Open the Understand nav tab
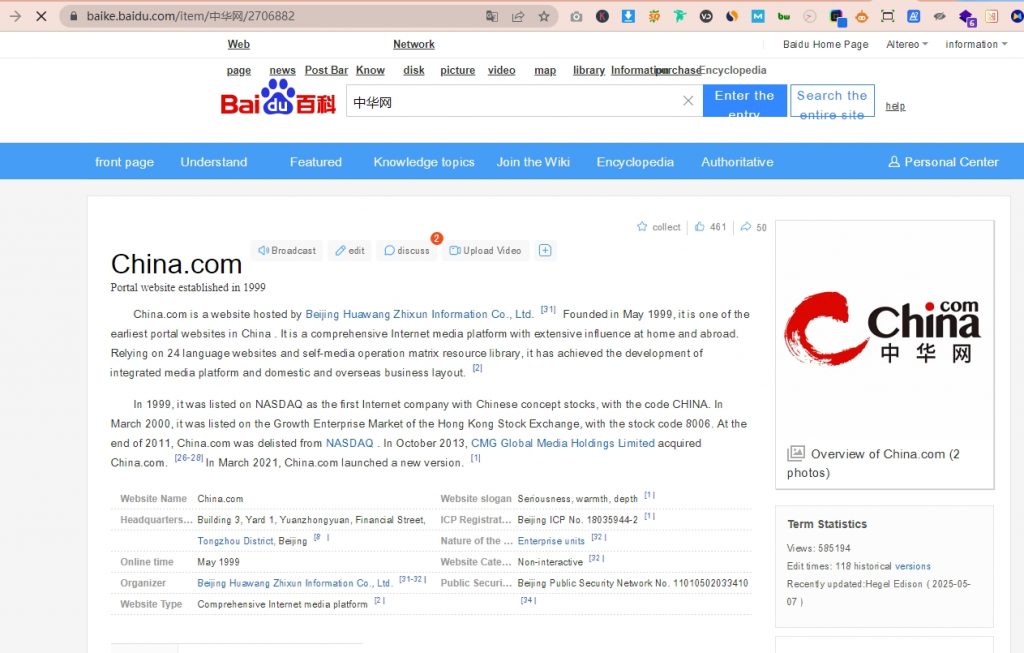1024x653 pixels. [214, 162]
